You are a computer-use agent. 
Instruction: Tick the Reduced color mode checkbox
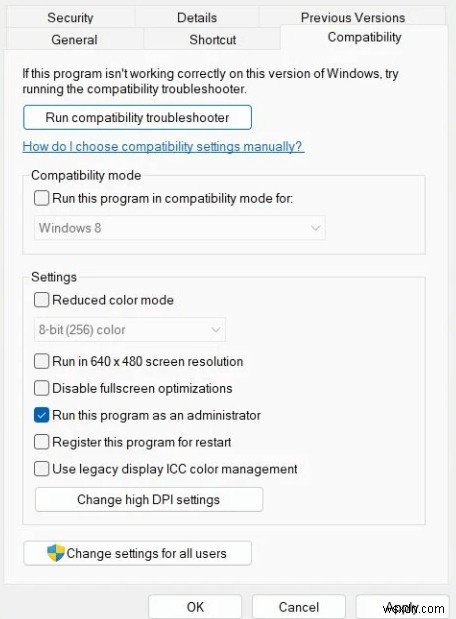pyautogui.click(x=41, y=300)
